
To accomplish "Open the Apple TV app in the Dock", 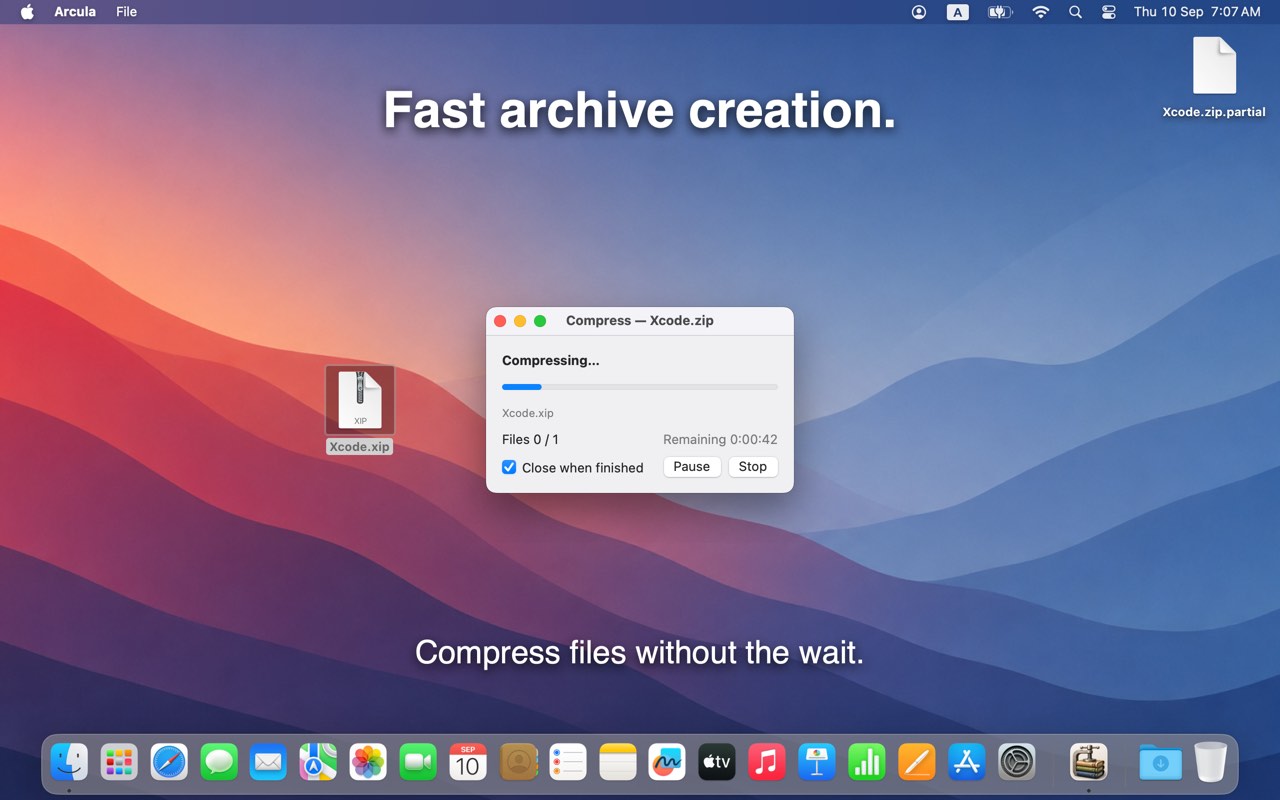I will click(717, 763).
